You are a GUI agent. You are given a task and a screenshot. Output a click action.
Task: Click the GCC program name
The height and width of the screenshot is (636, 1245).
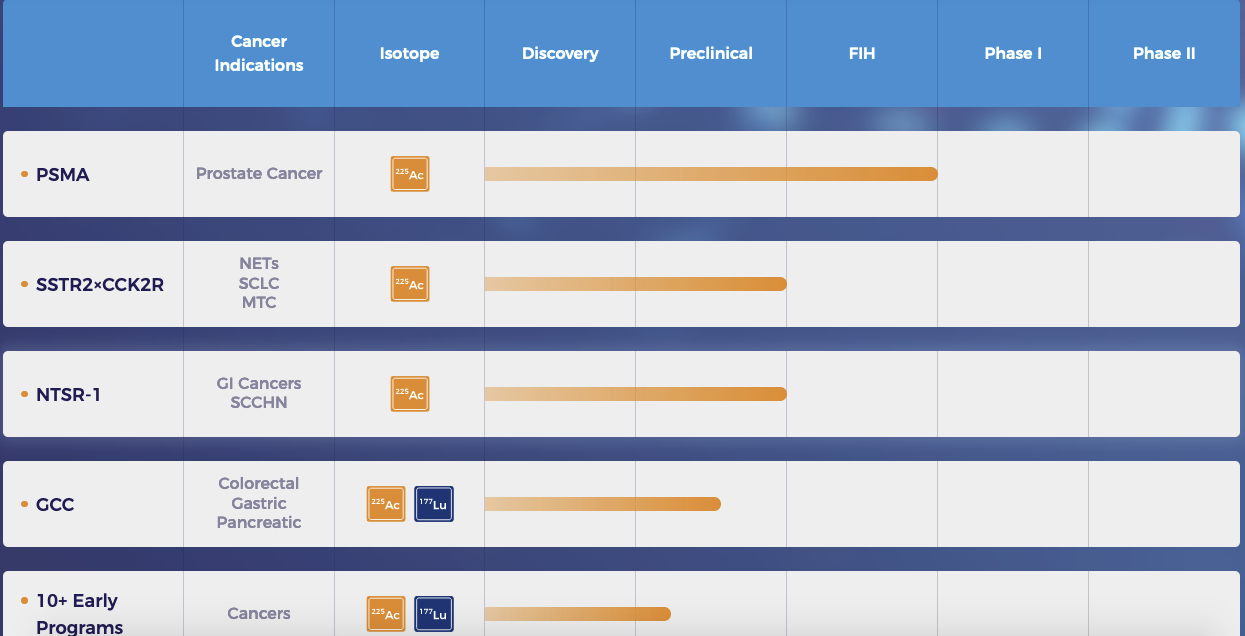pyautogui.click(x=55, y=505)
